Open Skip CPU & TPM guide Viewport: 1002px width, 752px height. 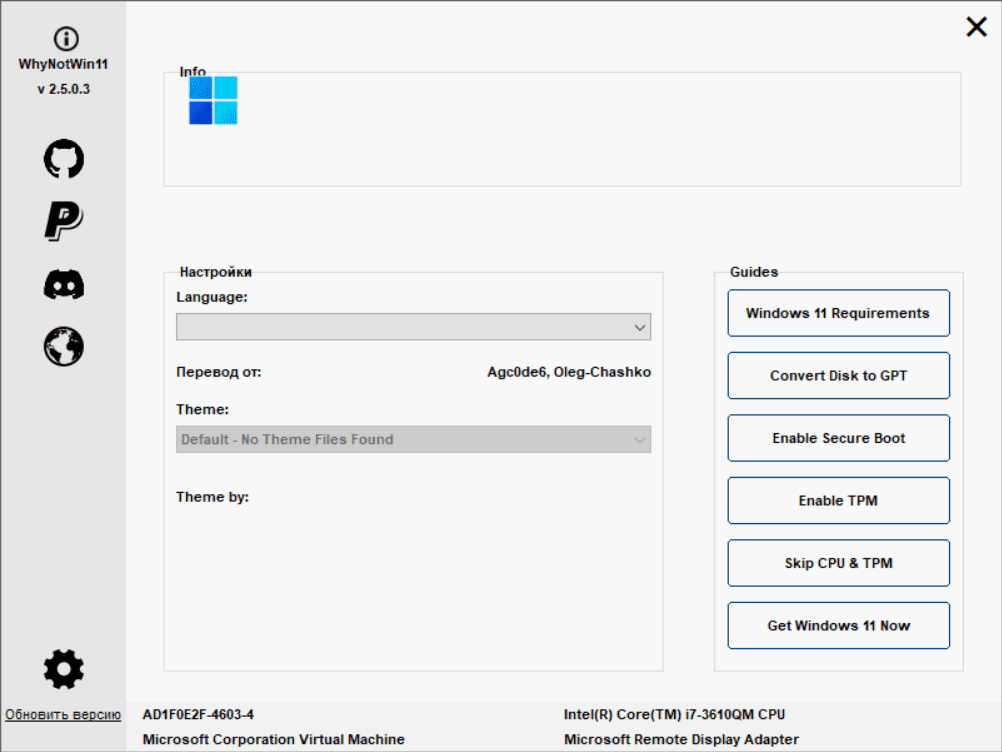838,564
